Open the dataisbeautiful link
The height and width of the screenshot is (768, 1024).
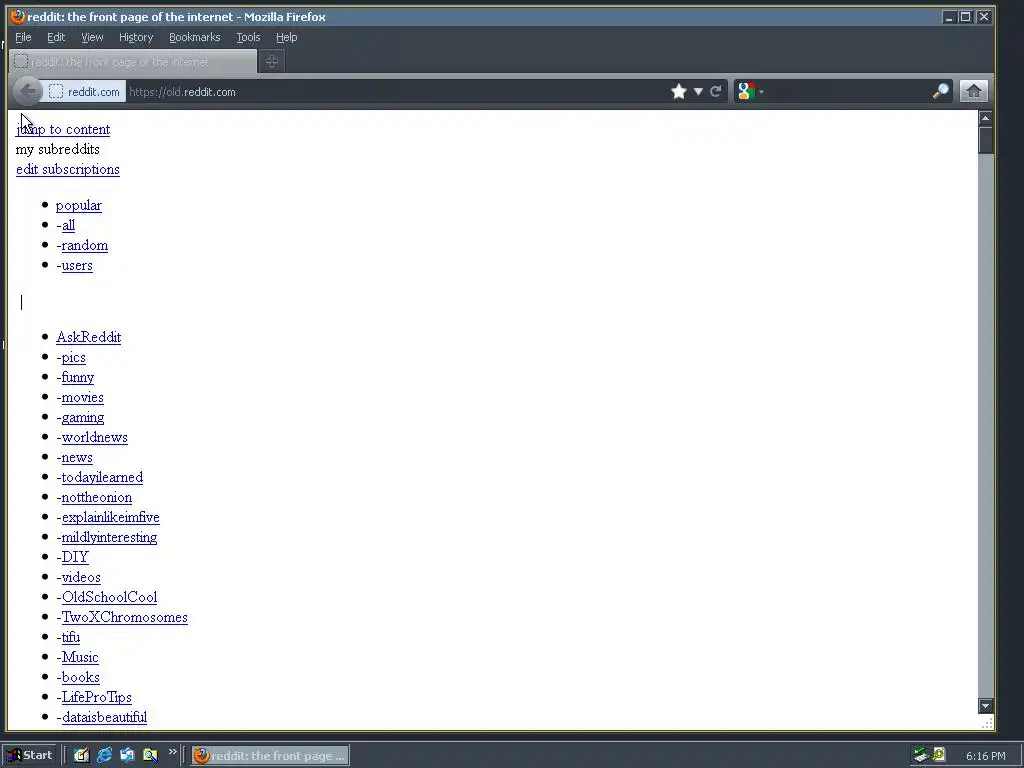click(104, 717)
